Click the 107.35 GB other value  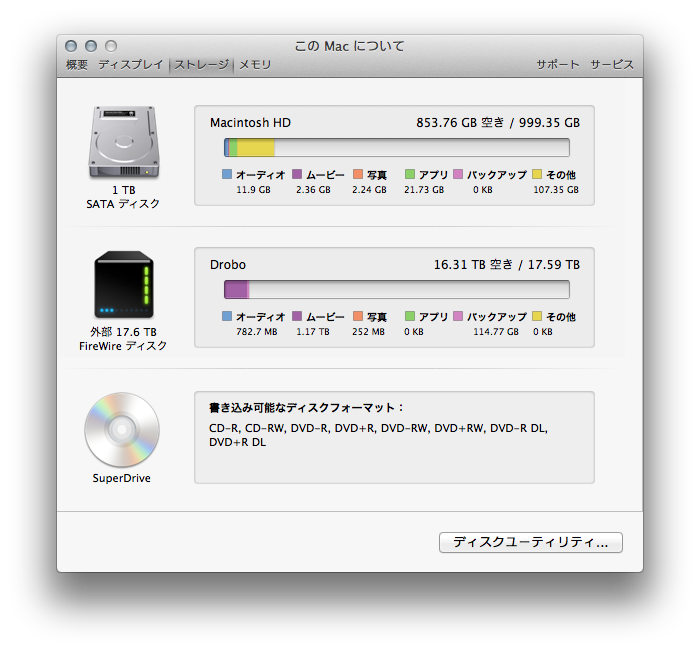click(x=556, y=190)
